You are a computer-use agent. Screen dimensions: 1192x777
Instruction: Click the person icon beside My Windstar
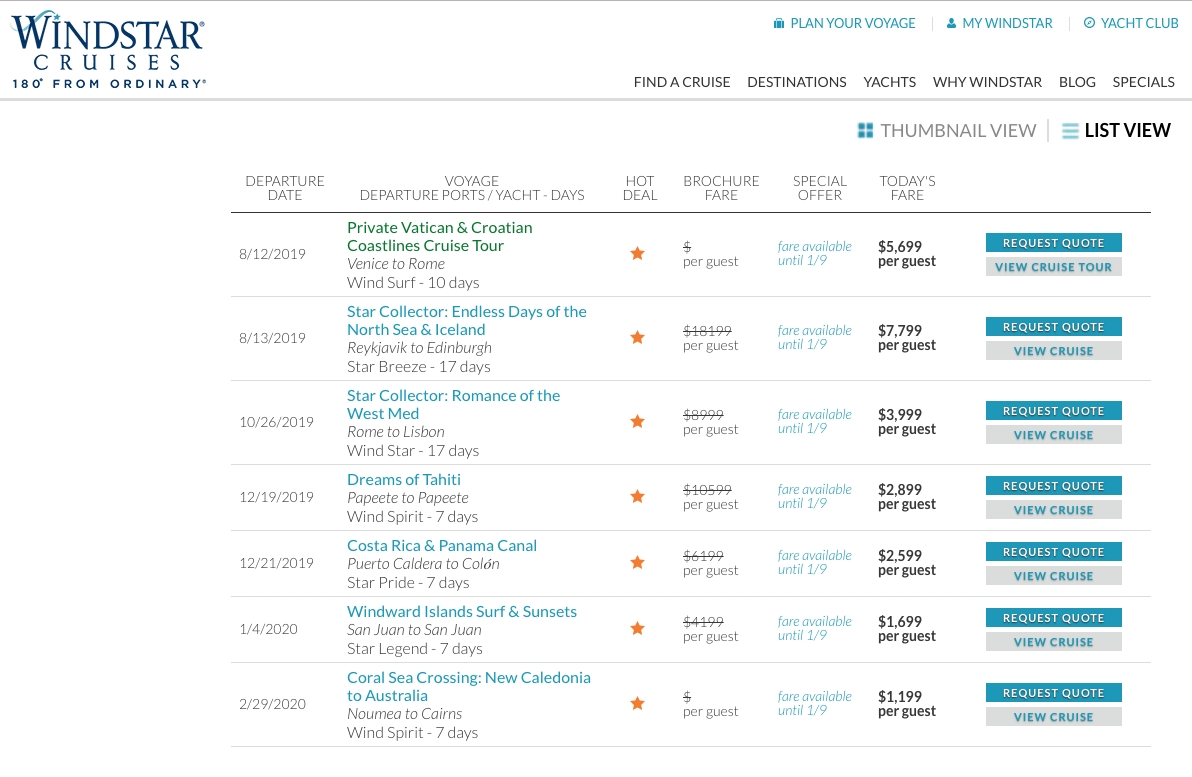pyautogui.click(x=951, y=24)
